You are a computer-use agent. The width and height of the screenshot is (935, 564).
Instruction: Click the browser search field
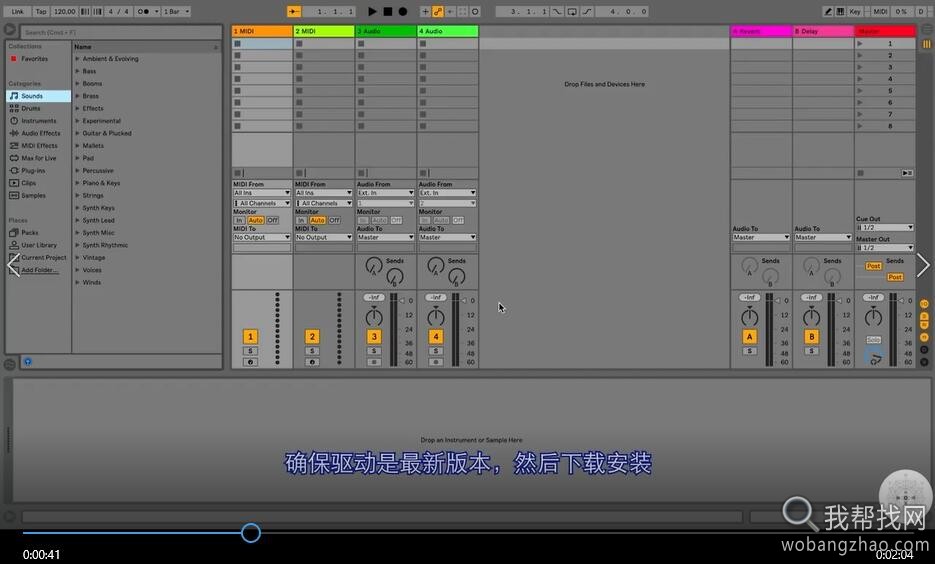121,32
